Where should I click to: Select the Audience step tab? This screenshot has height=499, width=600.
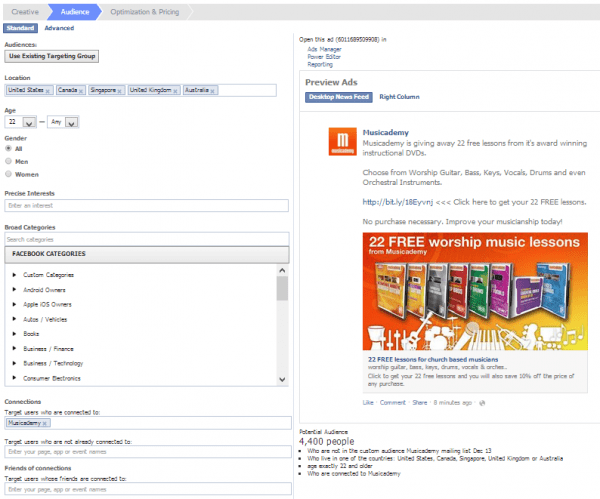coord(75,12)
